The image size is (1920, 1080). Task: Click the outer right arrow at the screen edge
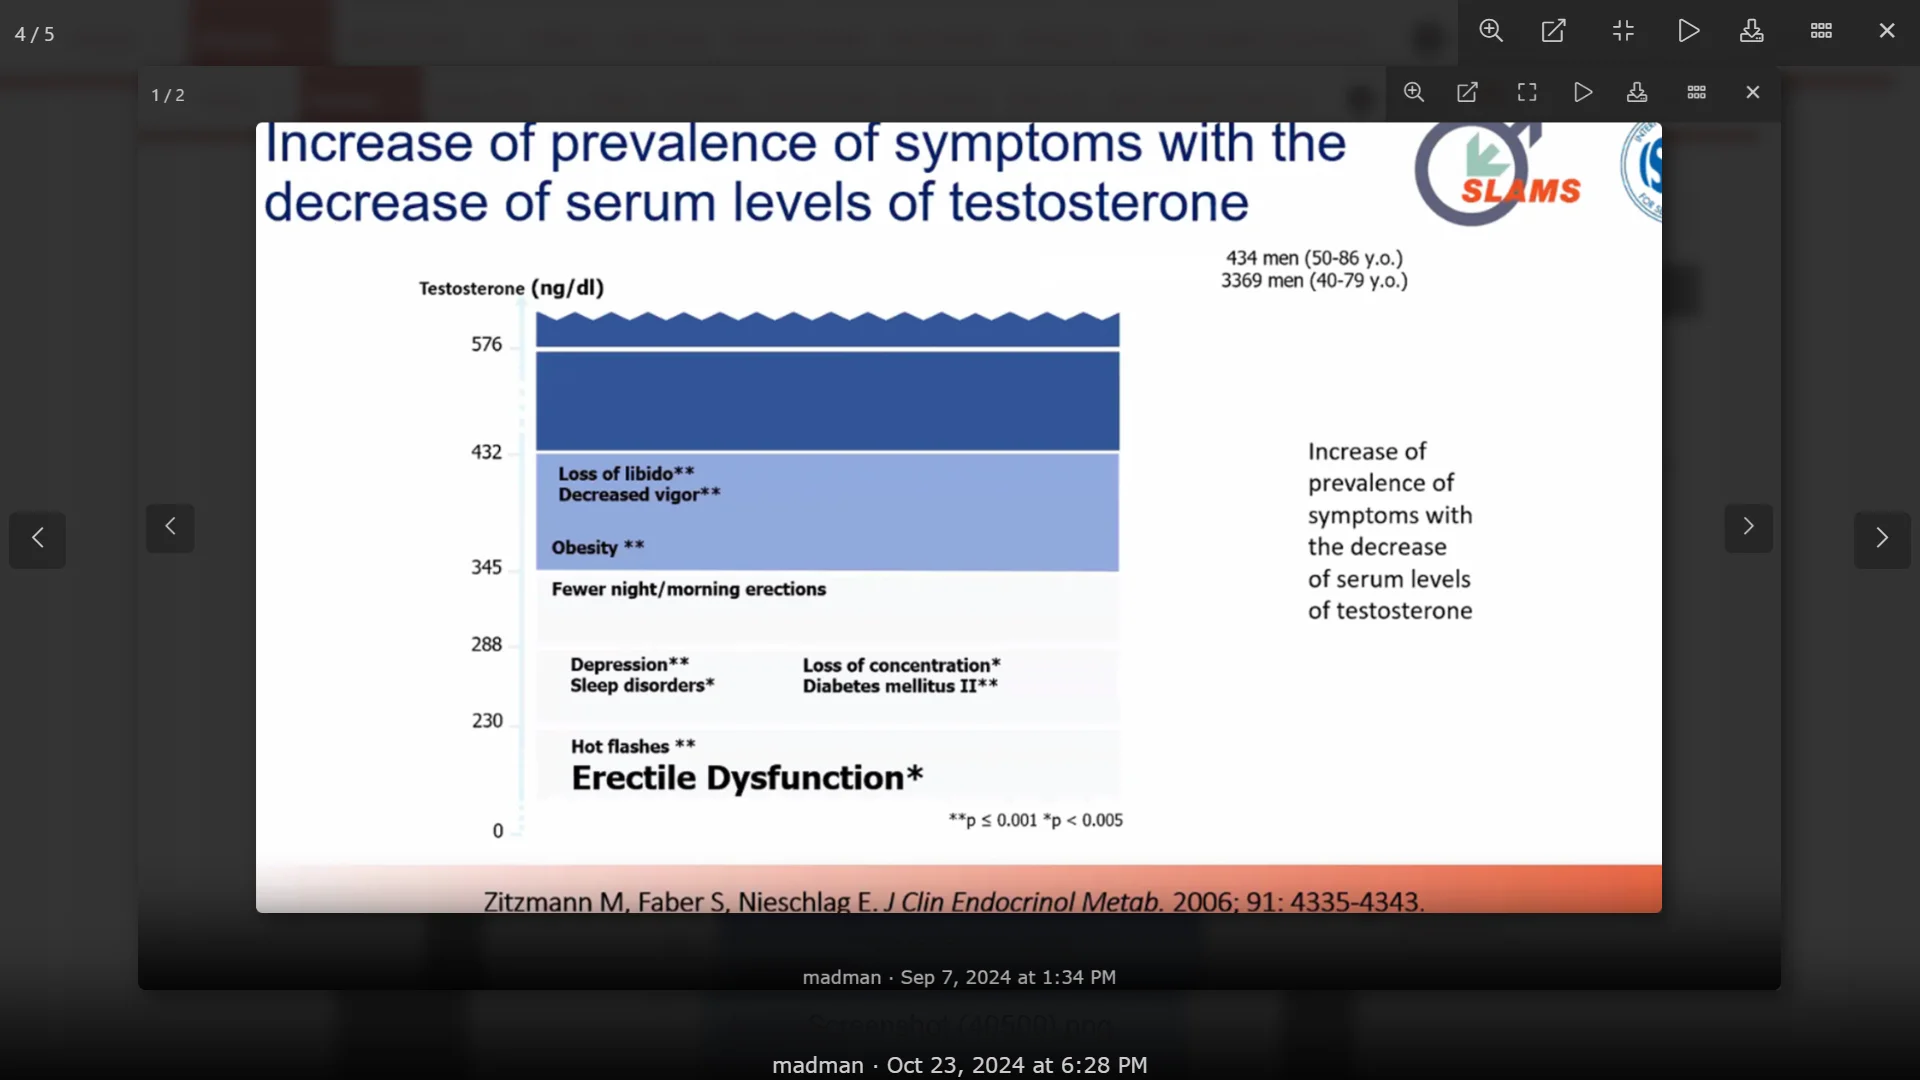click(1882, 539)
